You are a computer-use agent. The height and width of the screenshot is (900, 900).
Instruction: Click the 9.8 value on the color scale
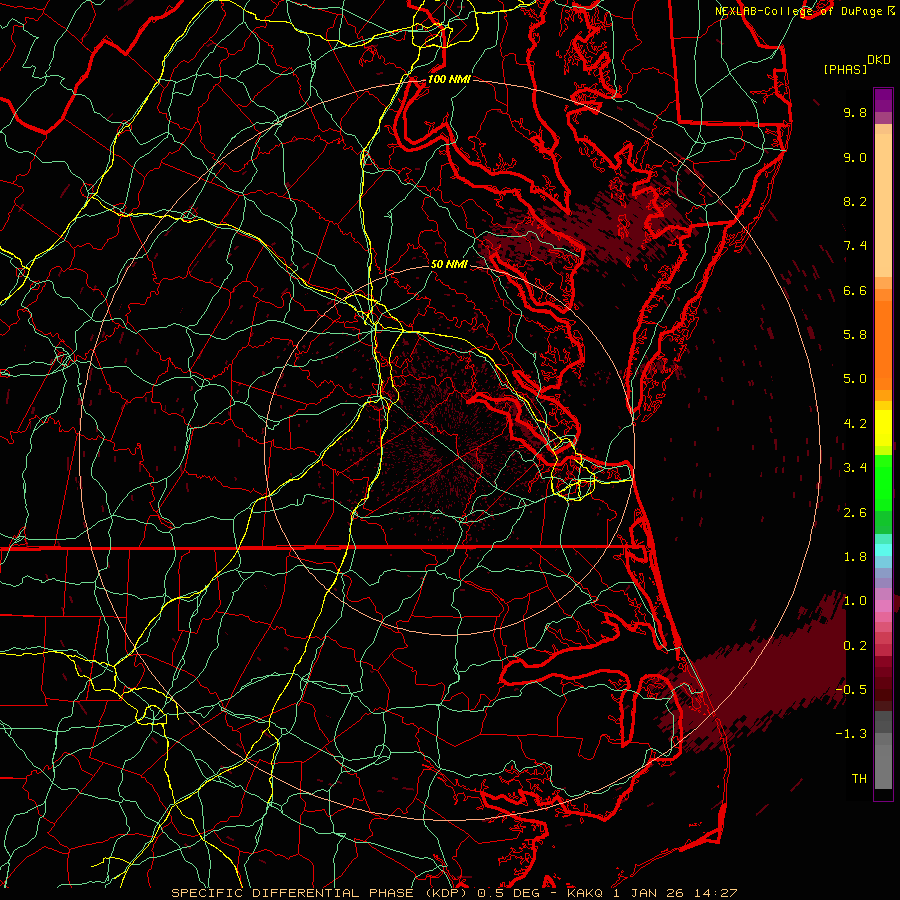tap(855, 112)
